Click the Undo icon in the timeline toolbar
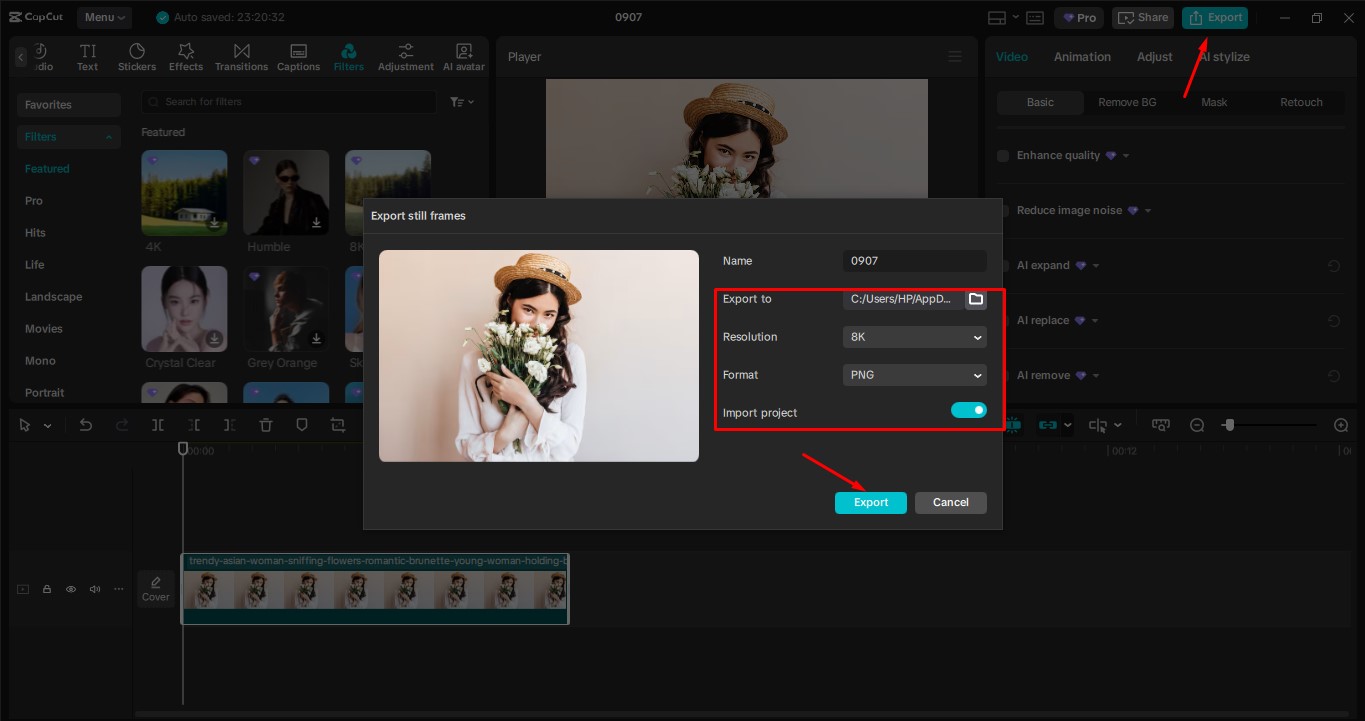Viewport: 1365px width, 721px height. (85, 424)
